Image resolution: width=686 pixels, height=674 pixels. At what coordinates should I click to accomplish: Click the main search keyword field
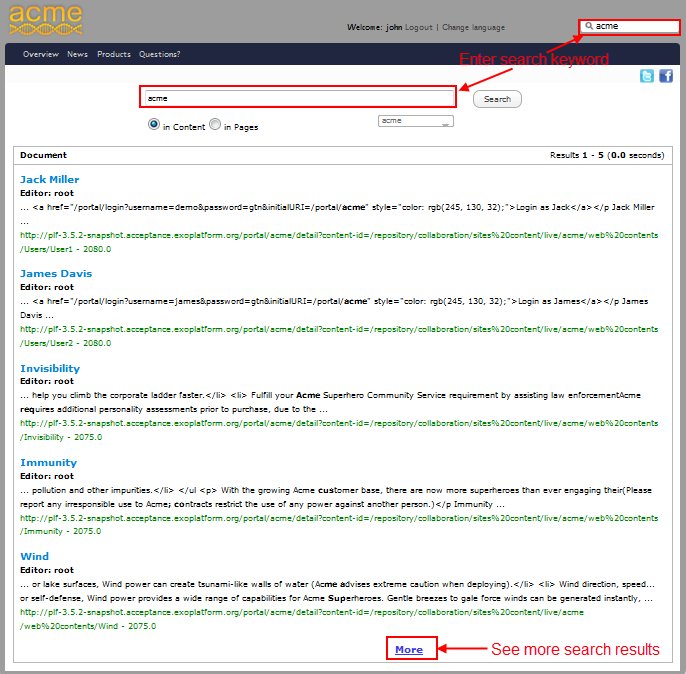297,98
